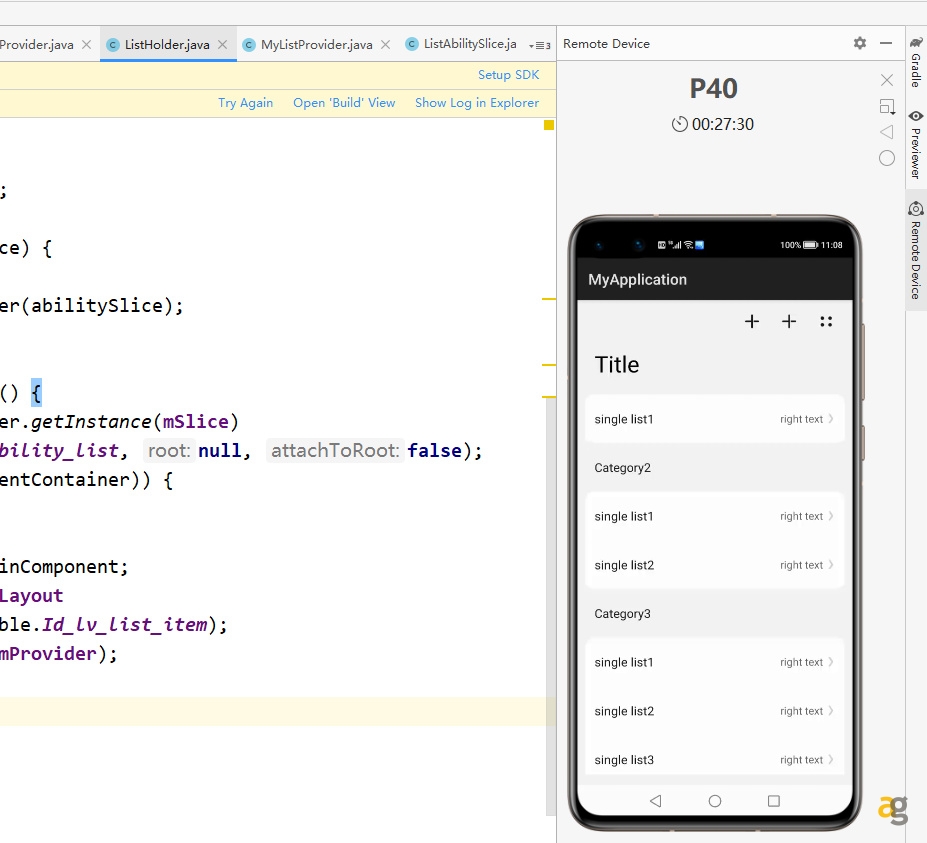The width and height of the screenshot is (927, 843).
Task: Click the X icon to end device session
Action: pos(886,79)
